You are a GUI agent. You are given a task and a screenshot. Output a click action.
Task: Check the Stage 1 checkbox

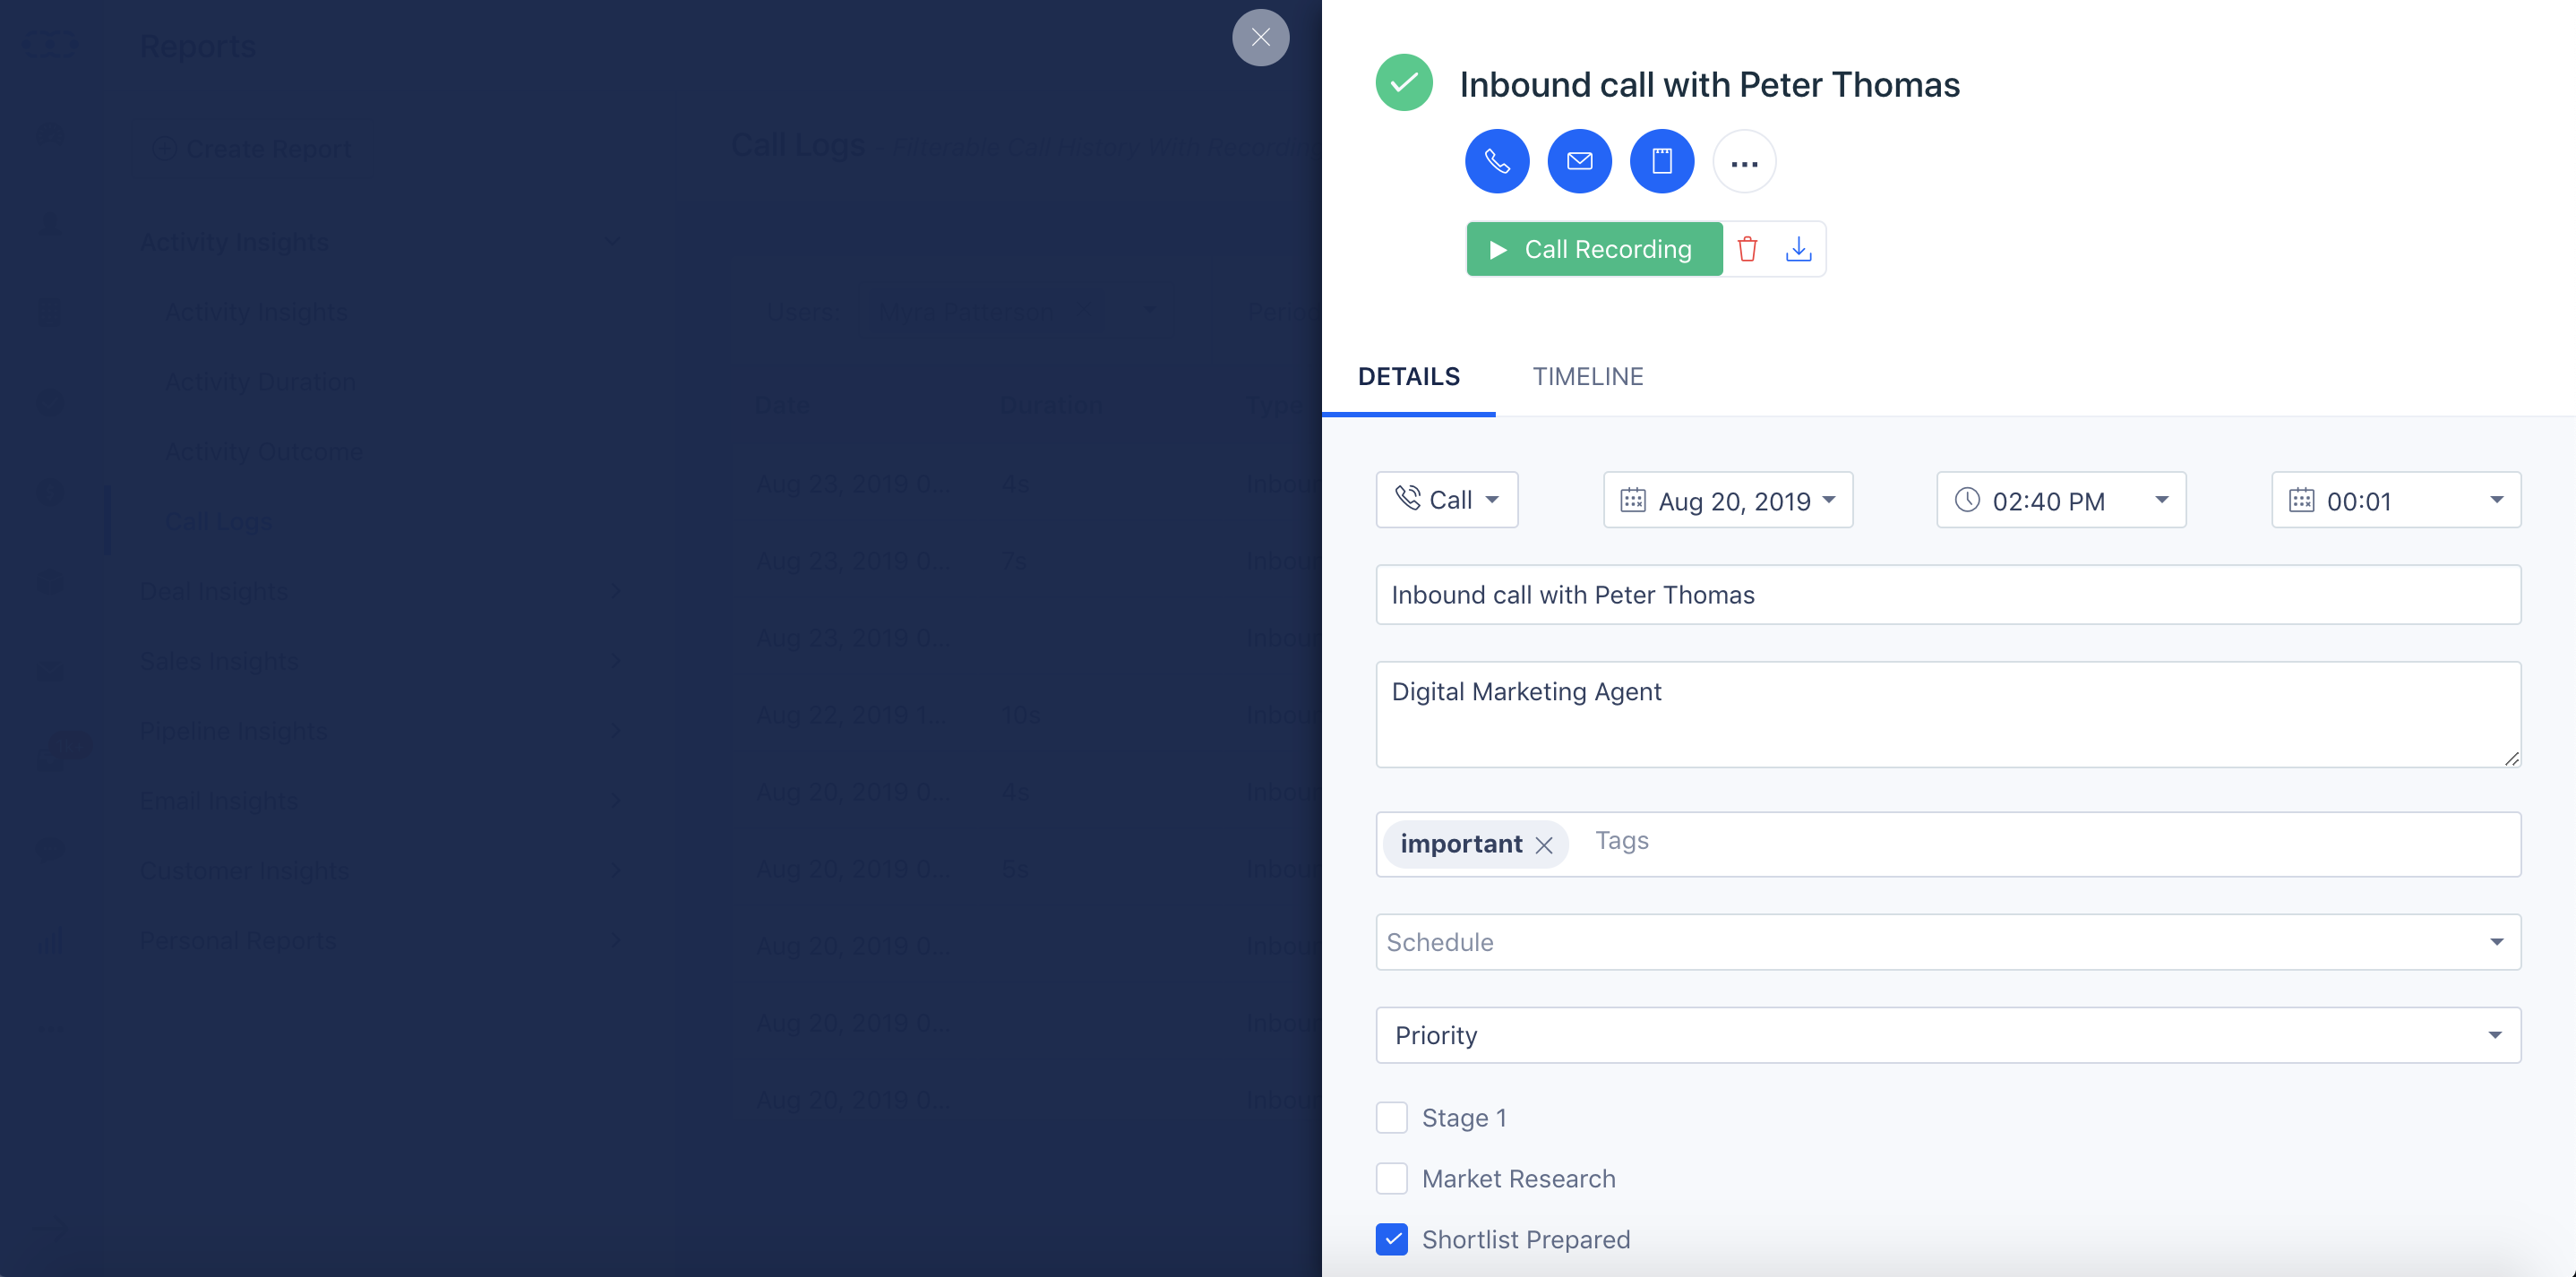pyautogui.click(x=1392, y=1117)
